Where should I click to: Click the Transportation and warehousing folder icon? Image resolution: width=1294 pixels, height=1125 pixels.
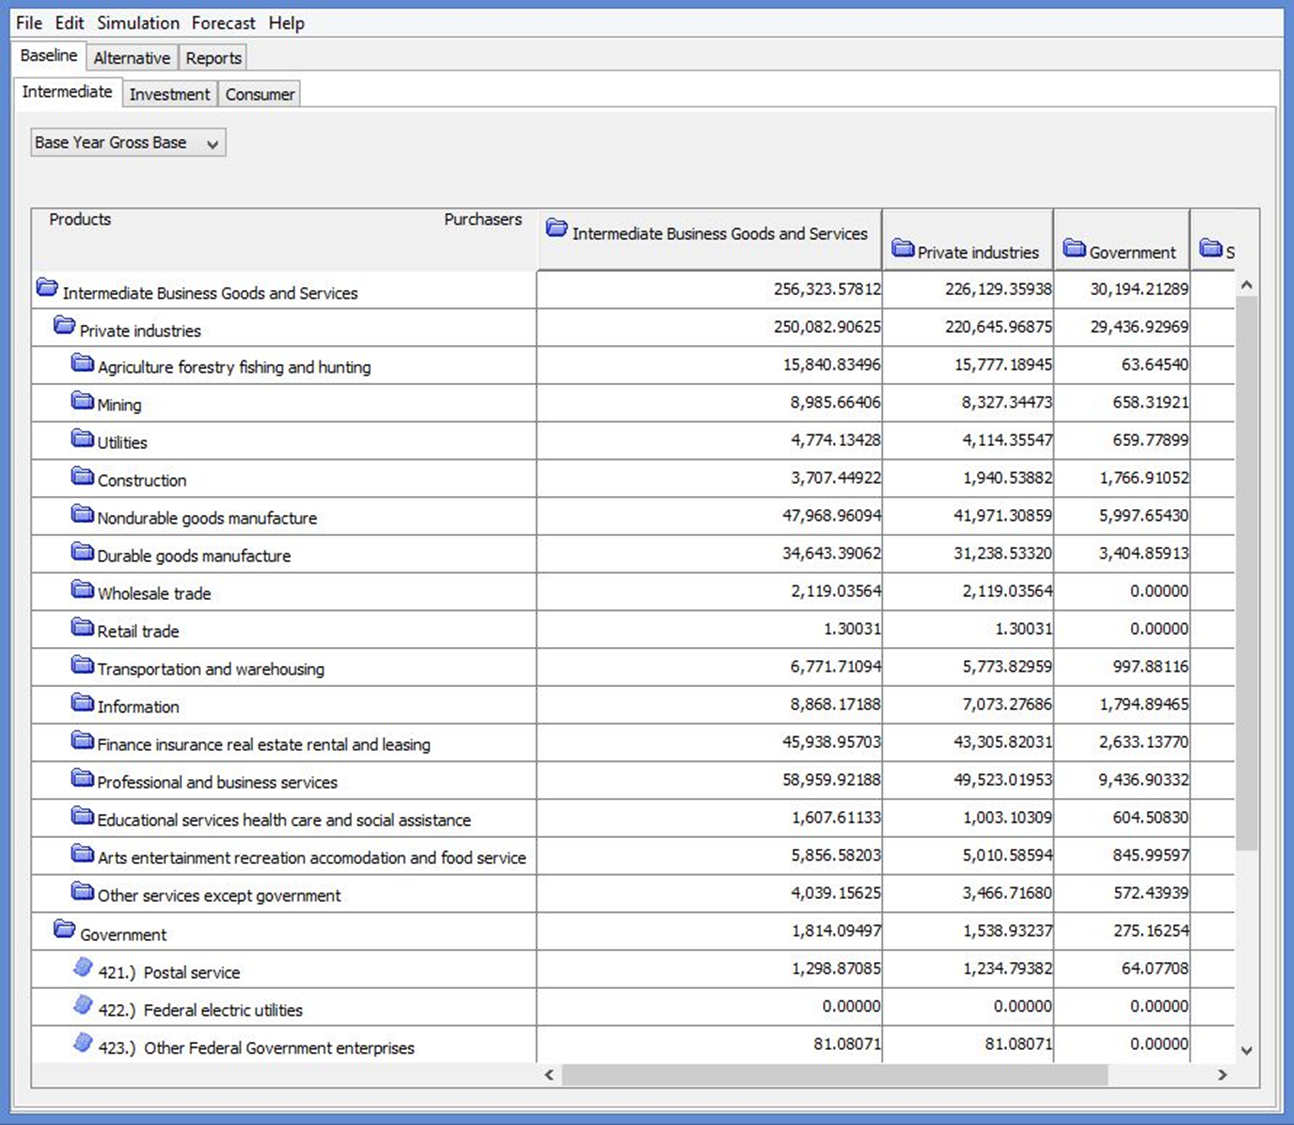coord(82,664)
